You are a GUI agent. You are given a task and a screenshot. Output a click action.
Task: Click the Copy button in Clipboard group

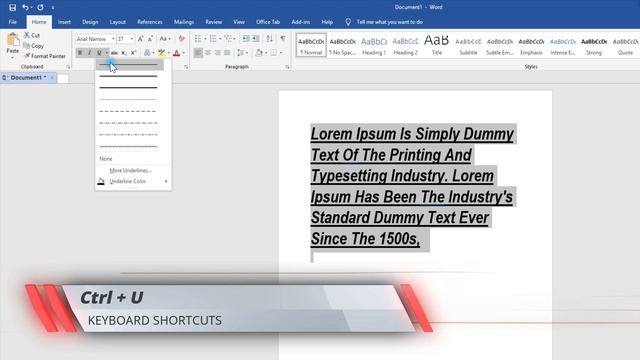coord(33,46)
